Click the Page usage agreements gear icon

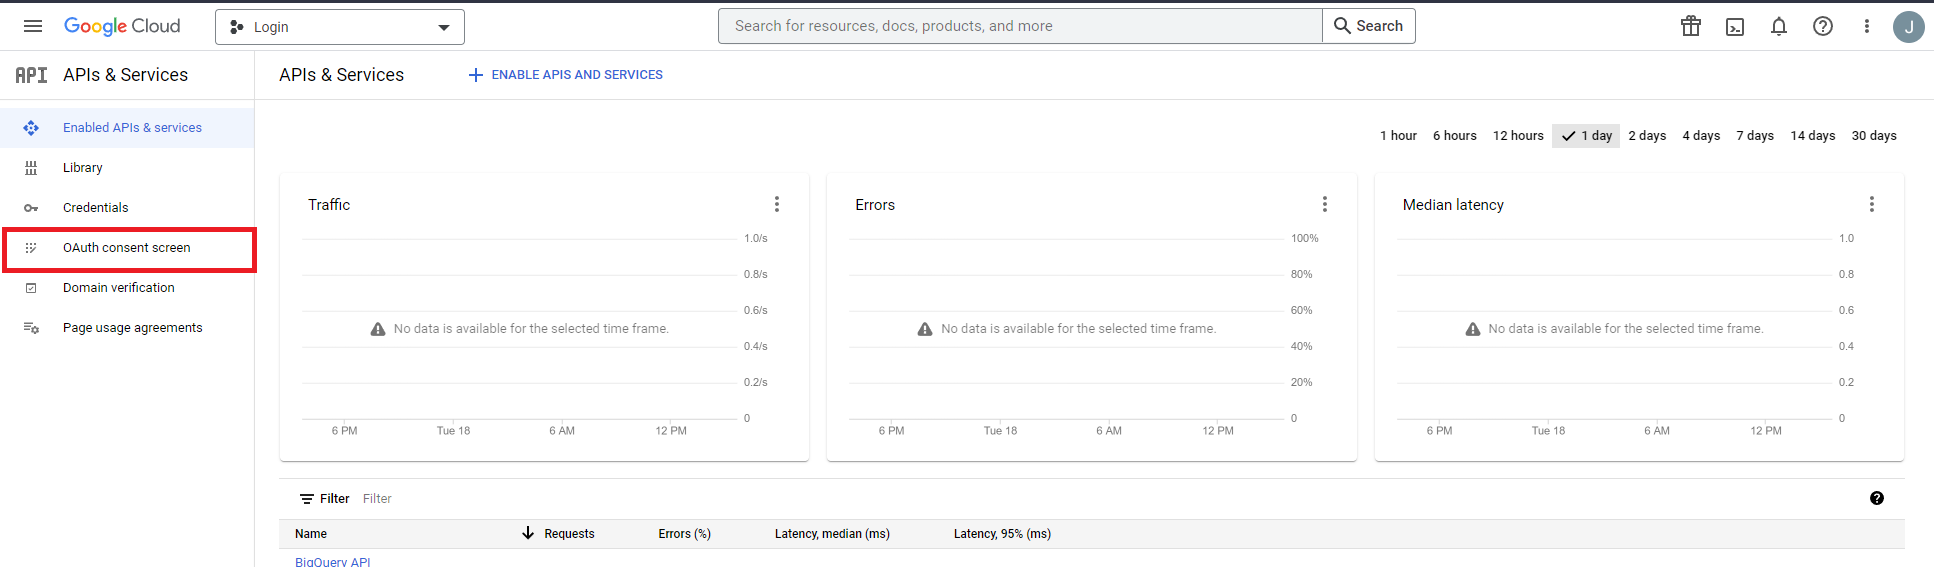click(x=31, y=328)
